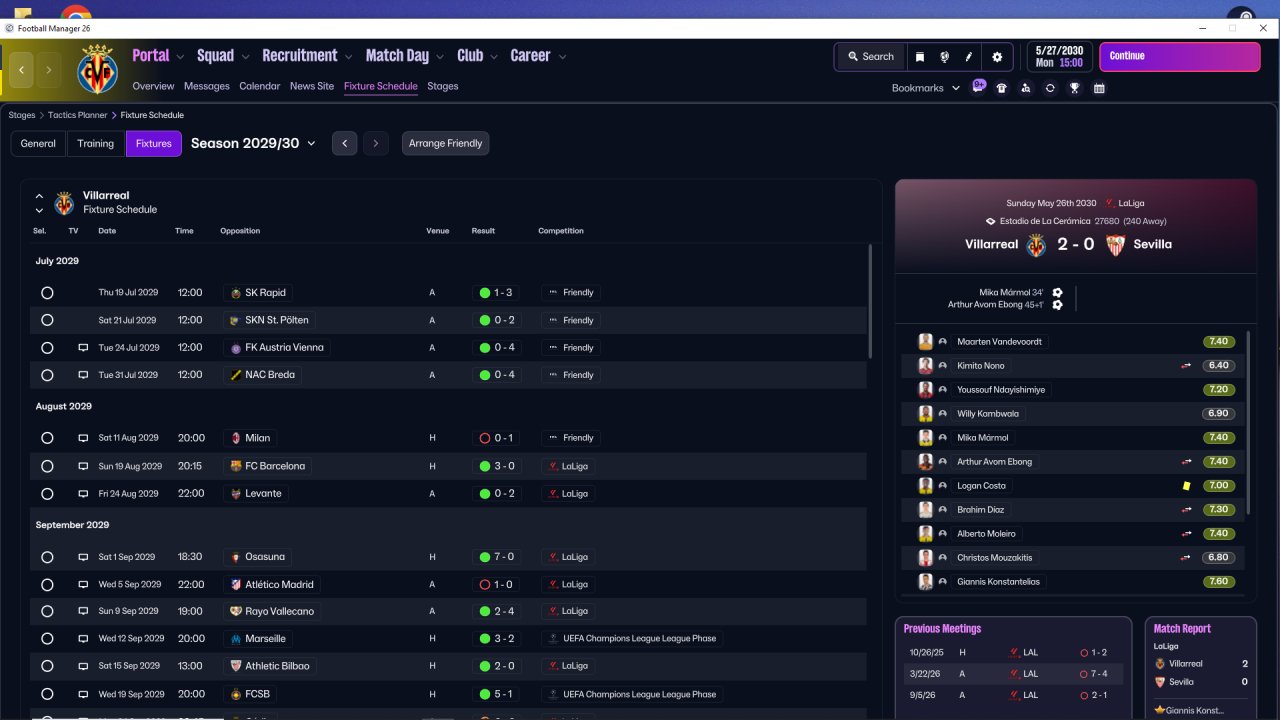Expand the Portal menu dropdown arrow
The height and width of the screenshot is (720, 1280).
coord(180,57)
